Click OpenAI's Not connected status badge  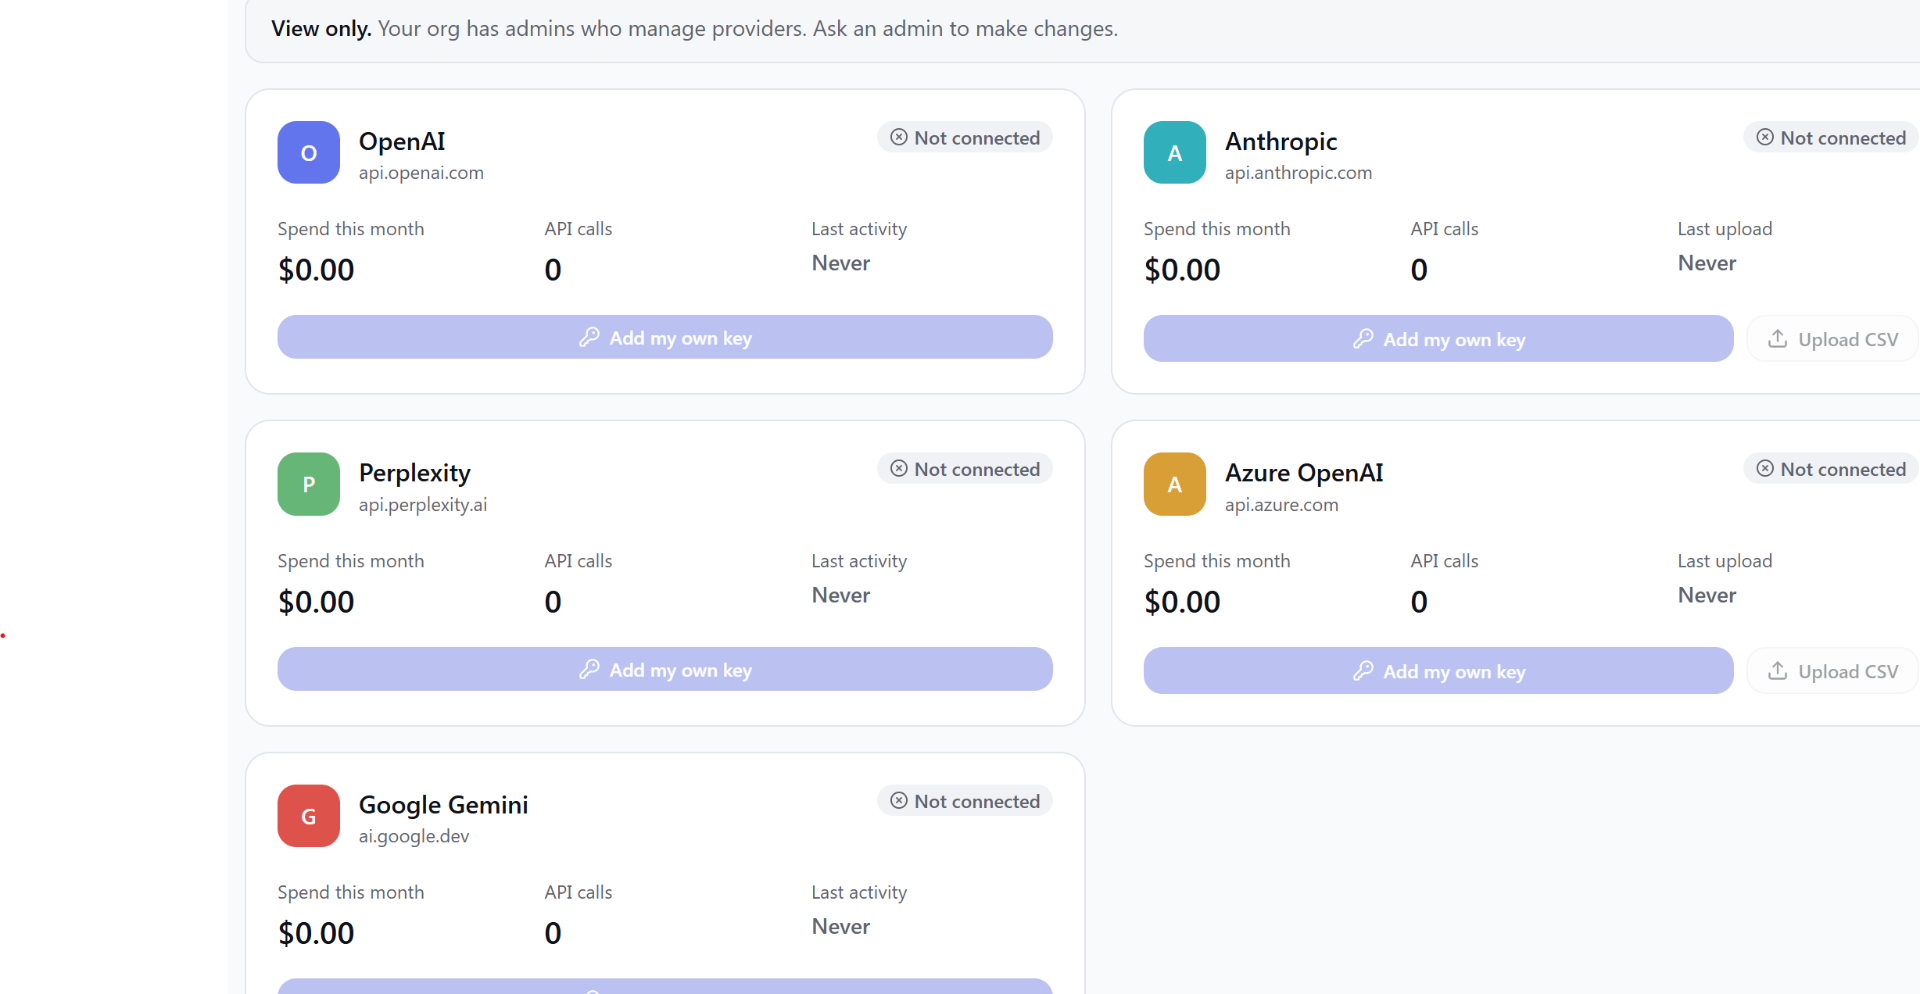coord(965,137)
